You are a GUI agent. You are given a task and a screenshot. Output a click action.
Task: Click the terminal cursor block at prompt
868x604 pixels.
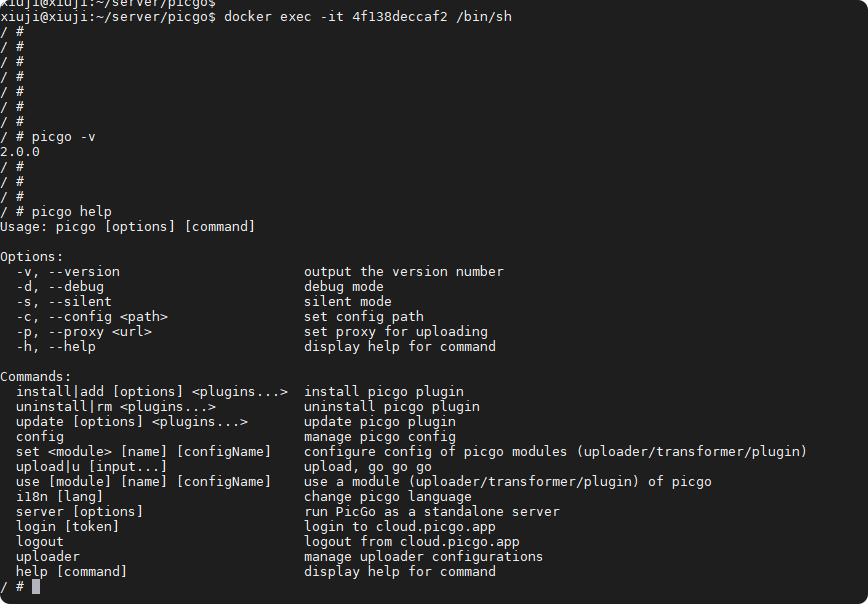click(36, 586)
